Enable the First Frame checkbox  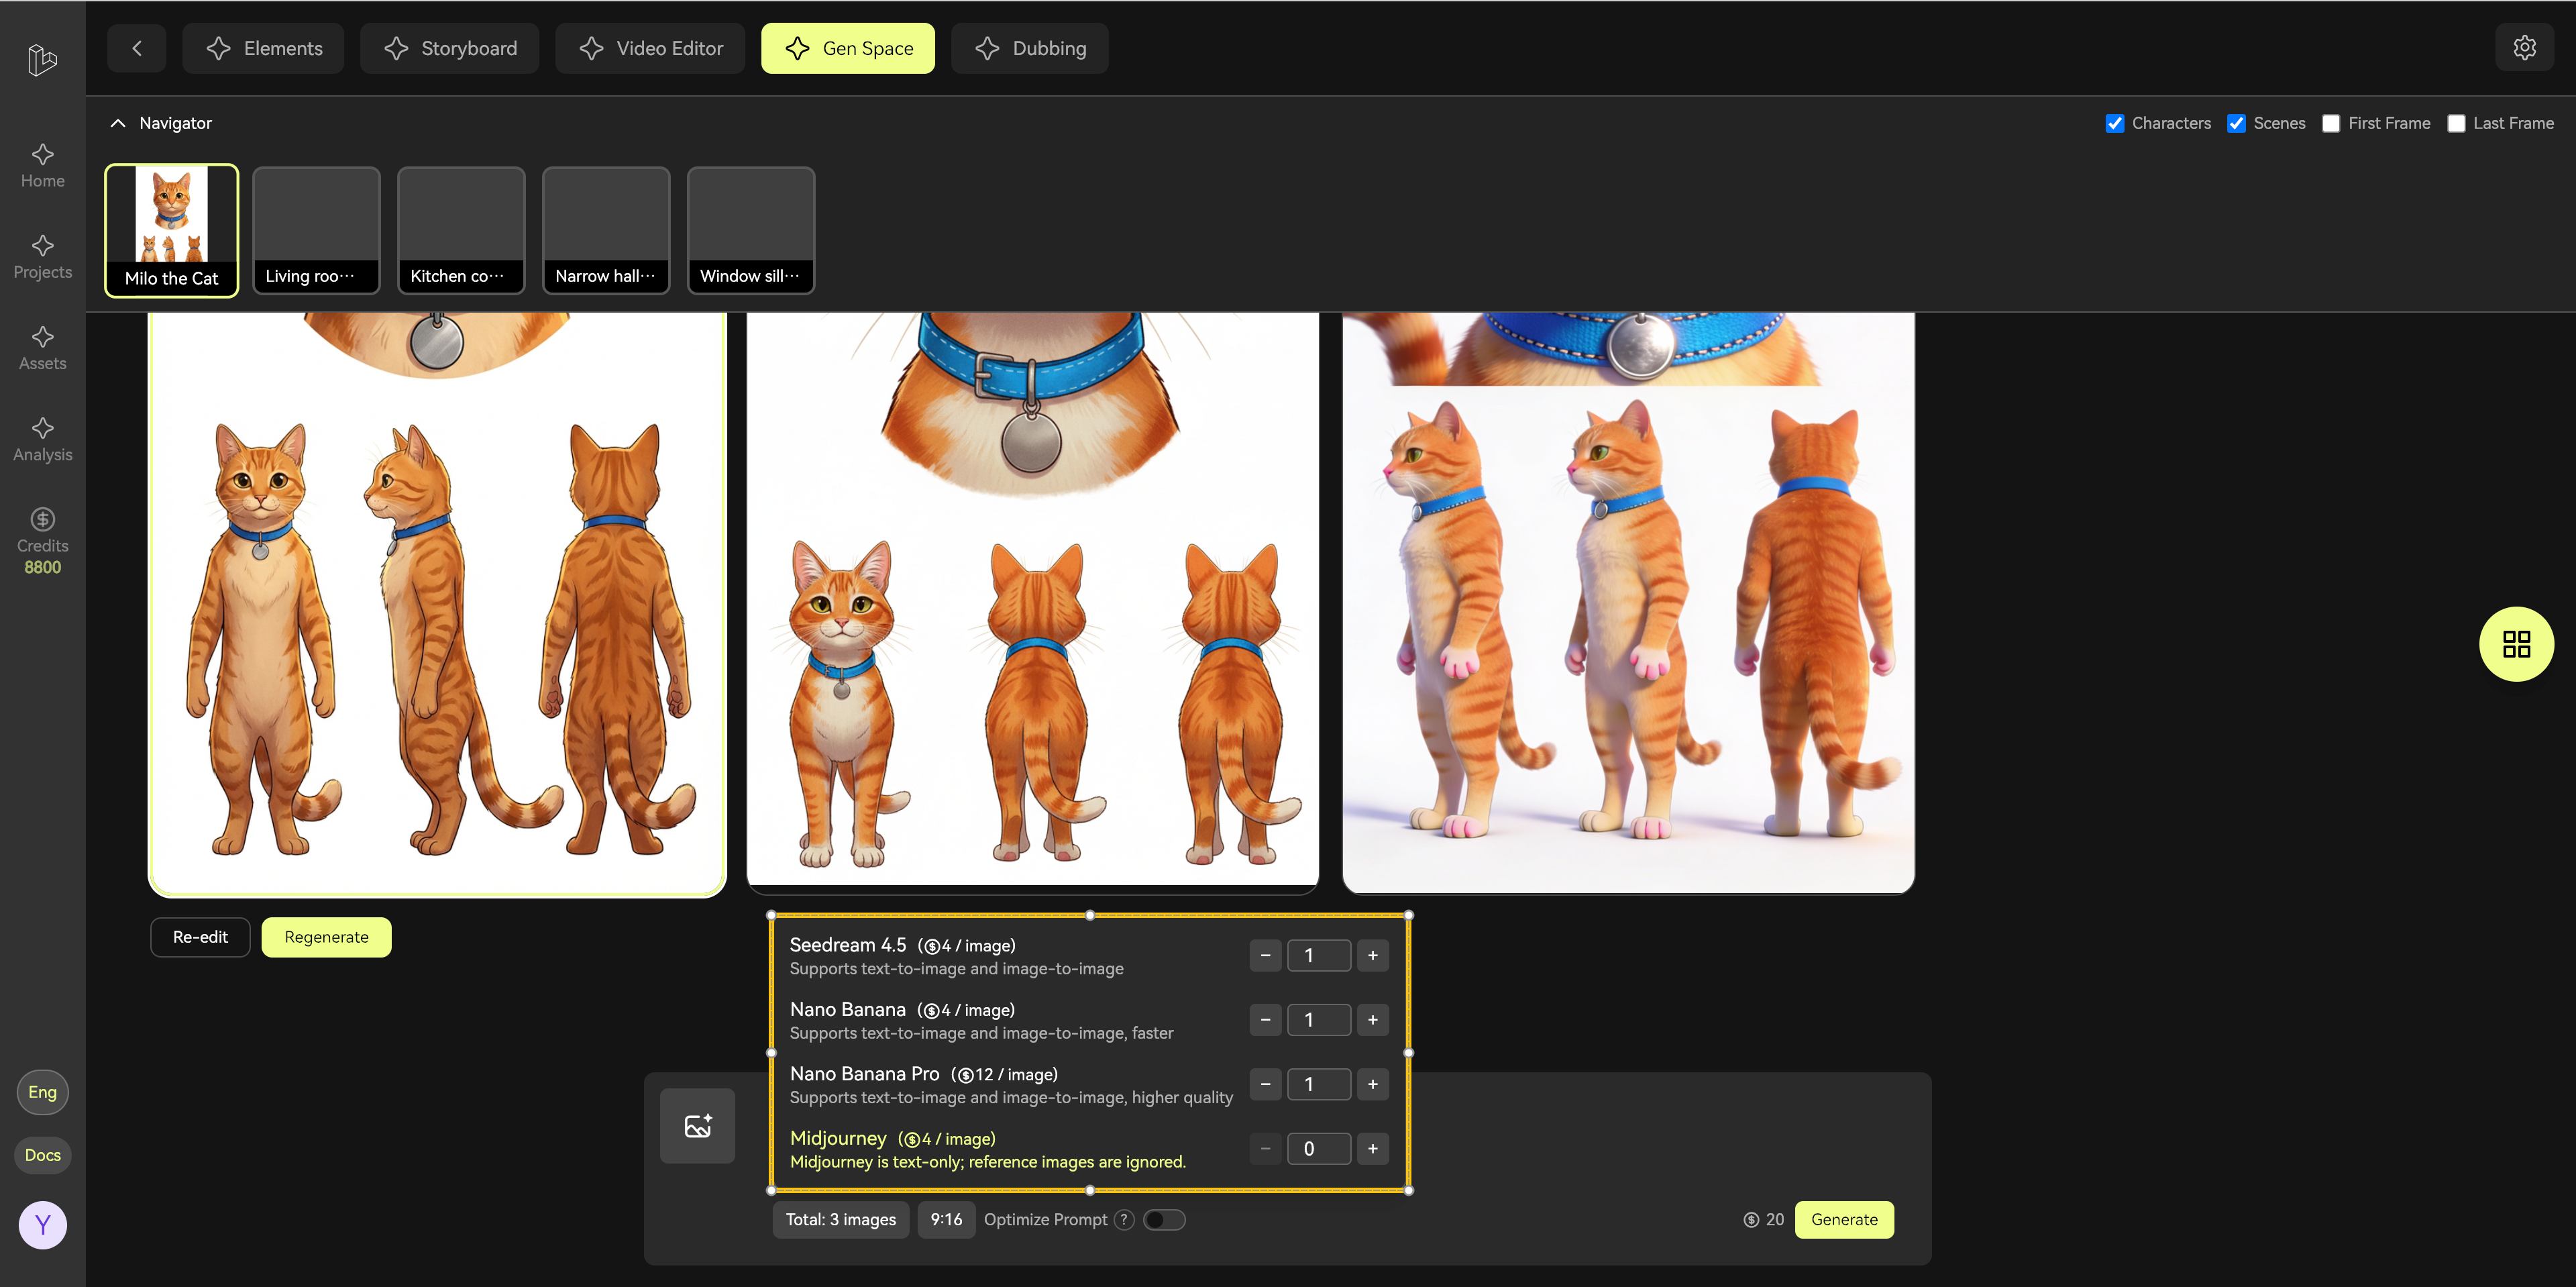[x=2331, y=123]
